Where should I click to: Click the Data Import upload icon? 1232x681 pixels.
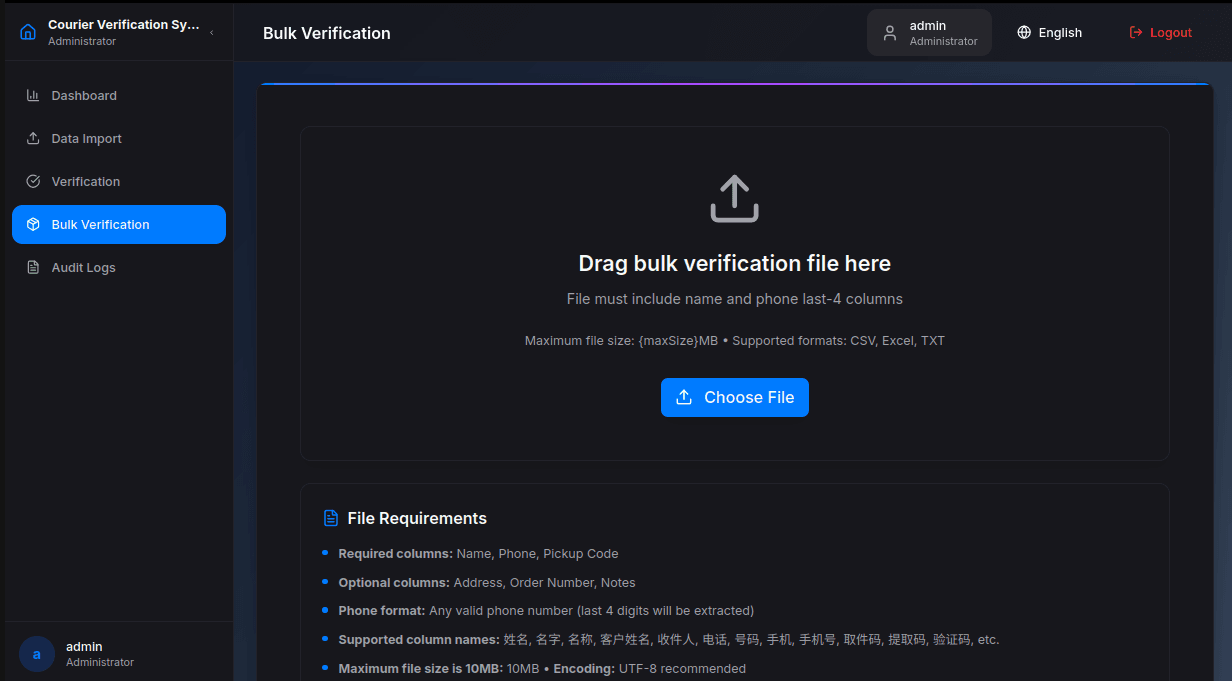tap(33, 139)
